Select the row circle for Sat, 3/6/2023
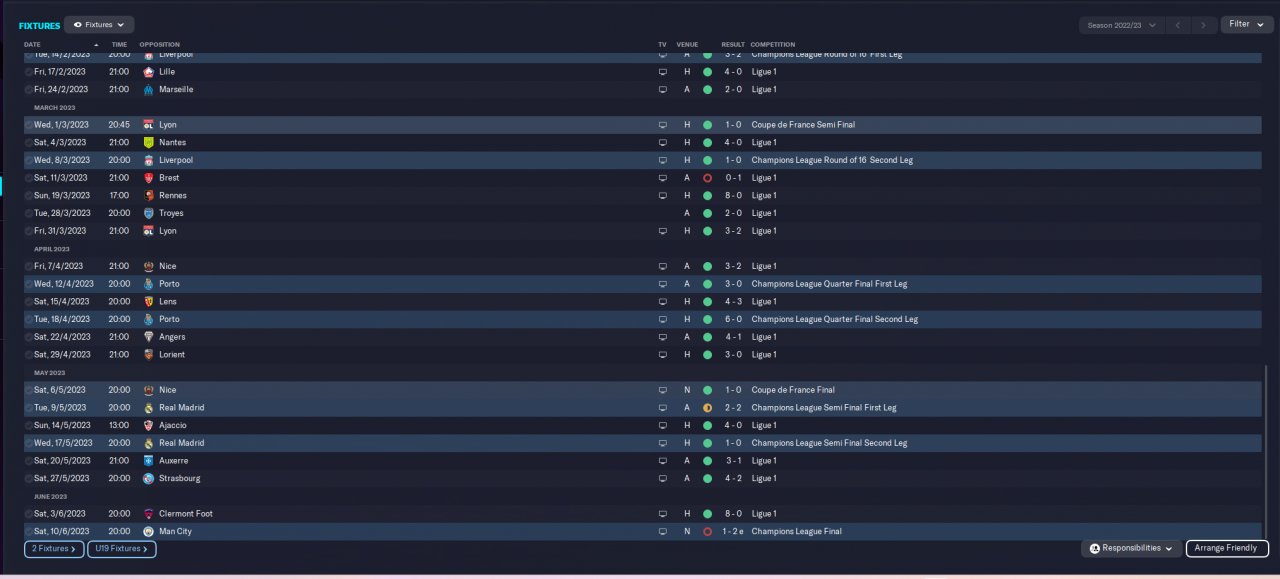The height and width of the screenshot is (579, 1280). [x=29, y=514]
